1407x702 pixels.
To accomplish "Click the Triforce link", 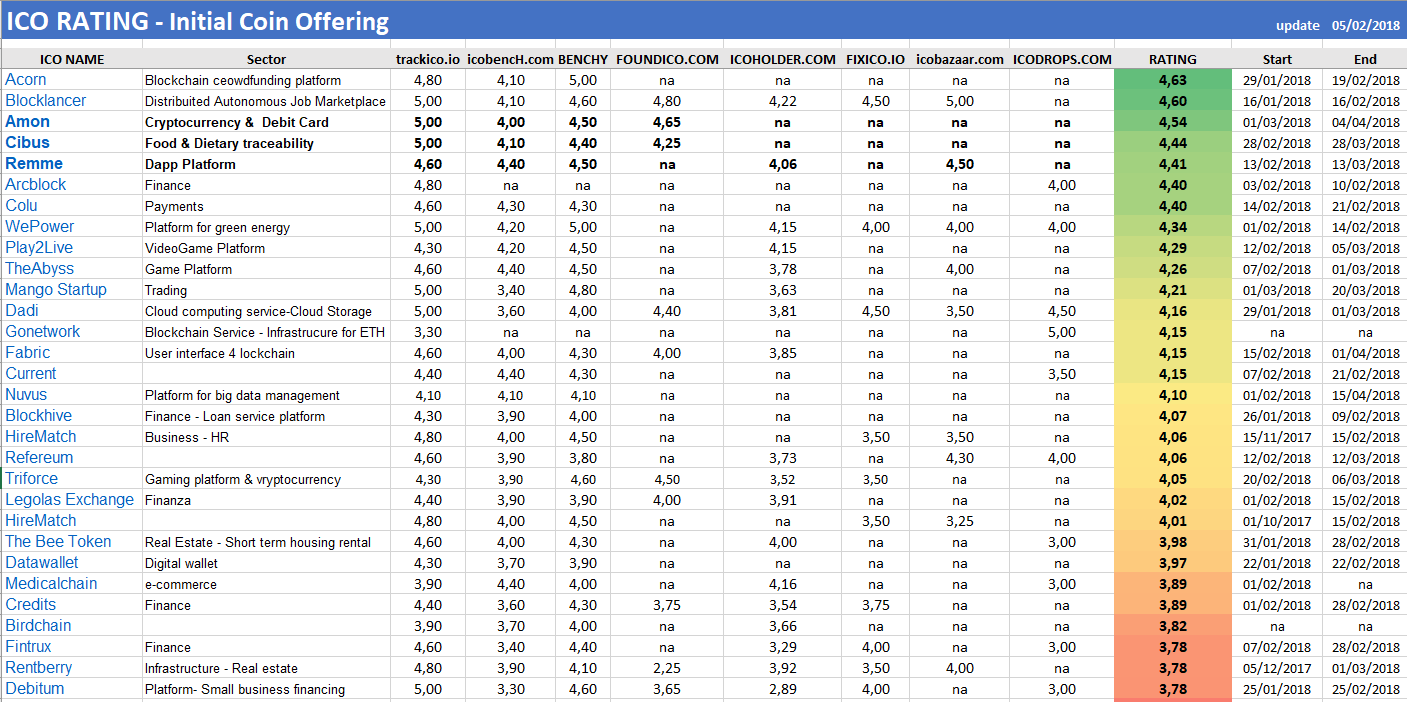I will pyautogui.click(x=32, y=479).
